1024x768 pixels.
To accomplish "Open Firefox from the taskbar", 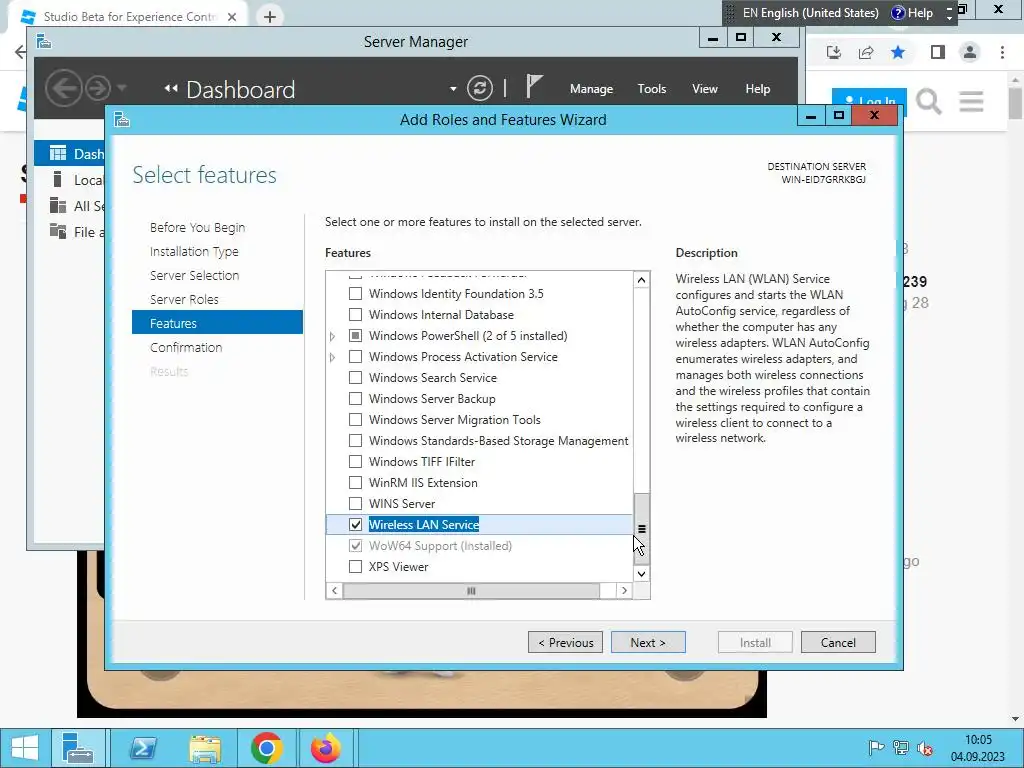I will [325, 748].
